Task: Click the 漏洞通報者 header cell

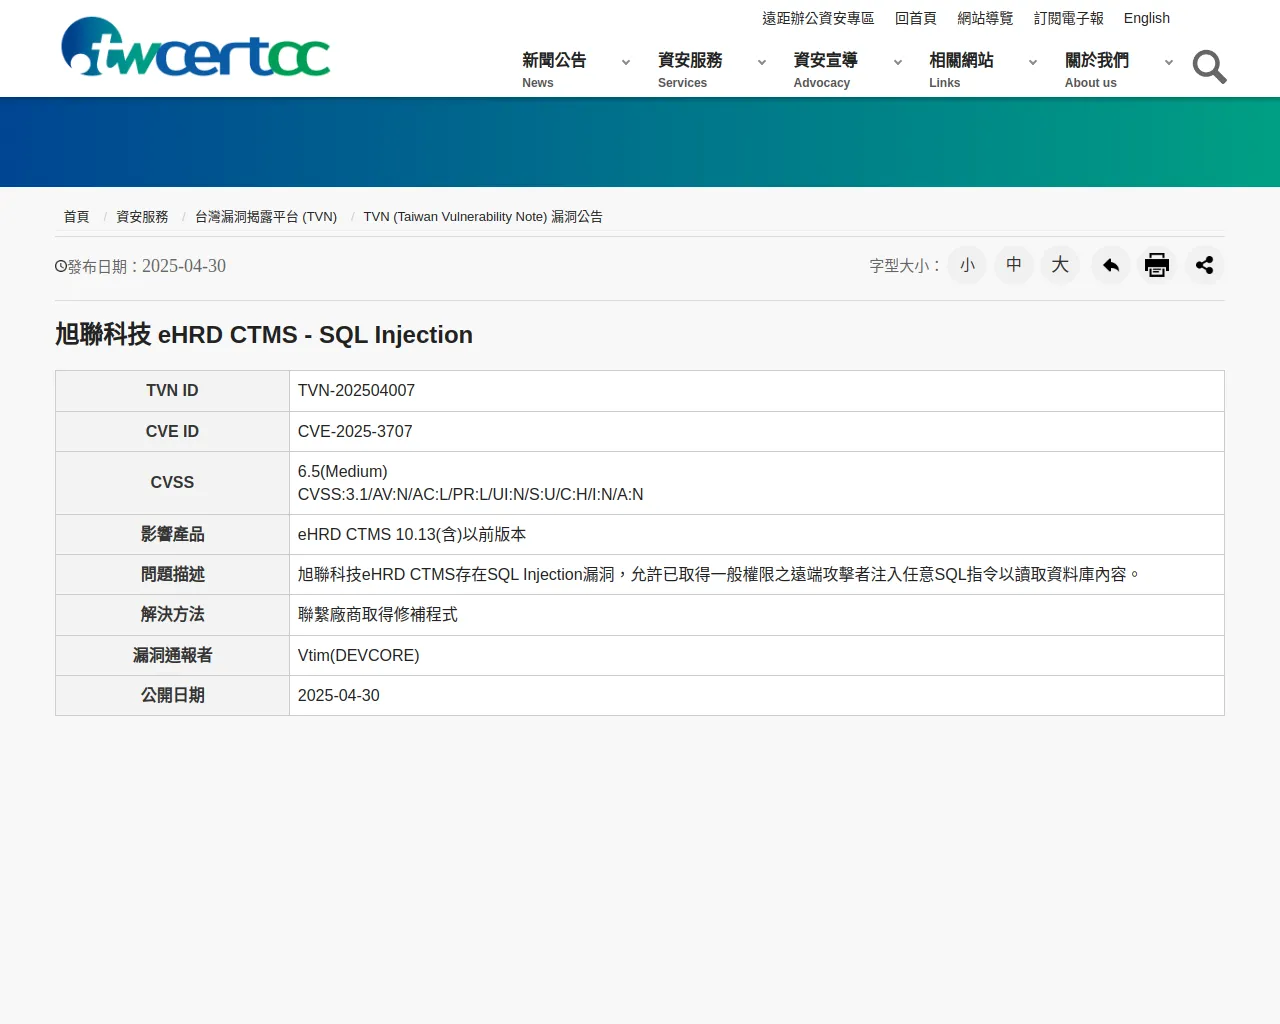Action: (172, 655)
